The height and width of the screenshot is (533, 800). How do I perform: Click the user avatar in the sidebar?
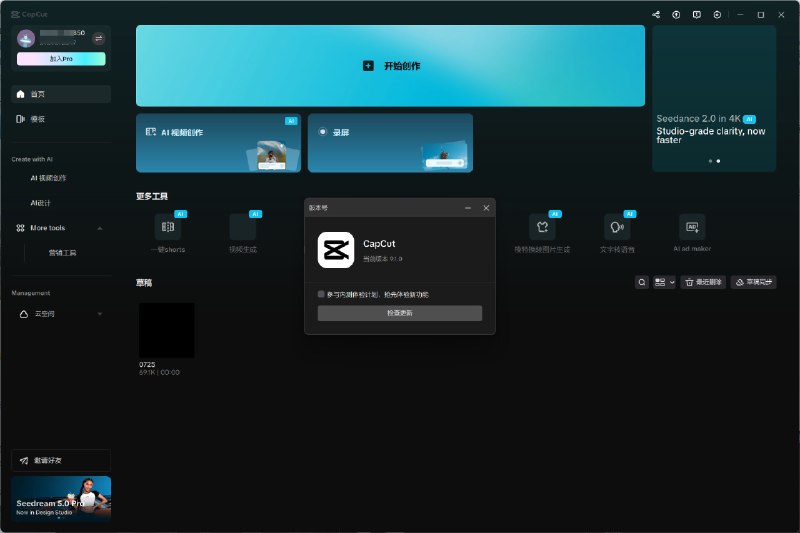pos(26,38)
